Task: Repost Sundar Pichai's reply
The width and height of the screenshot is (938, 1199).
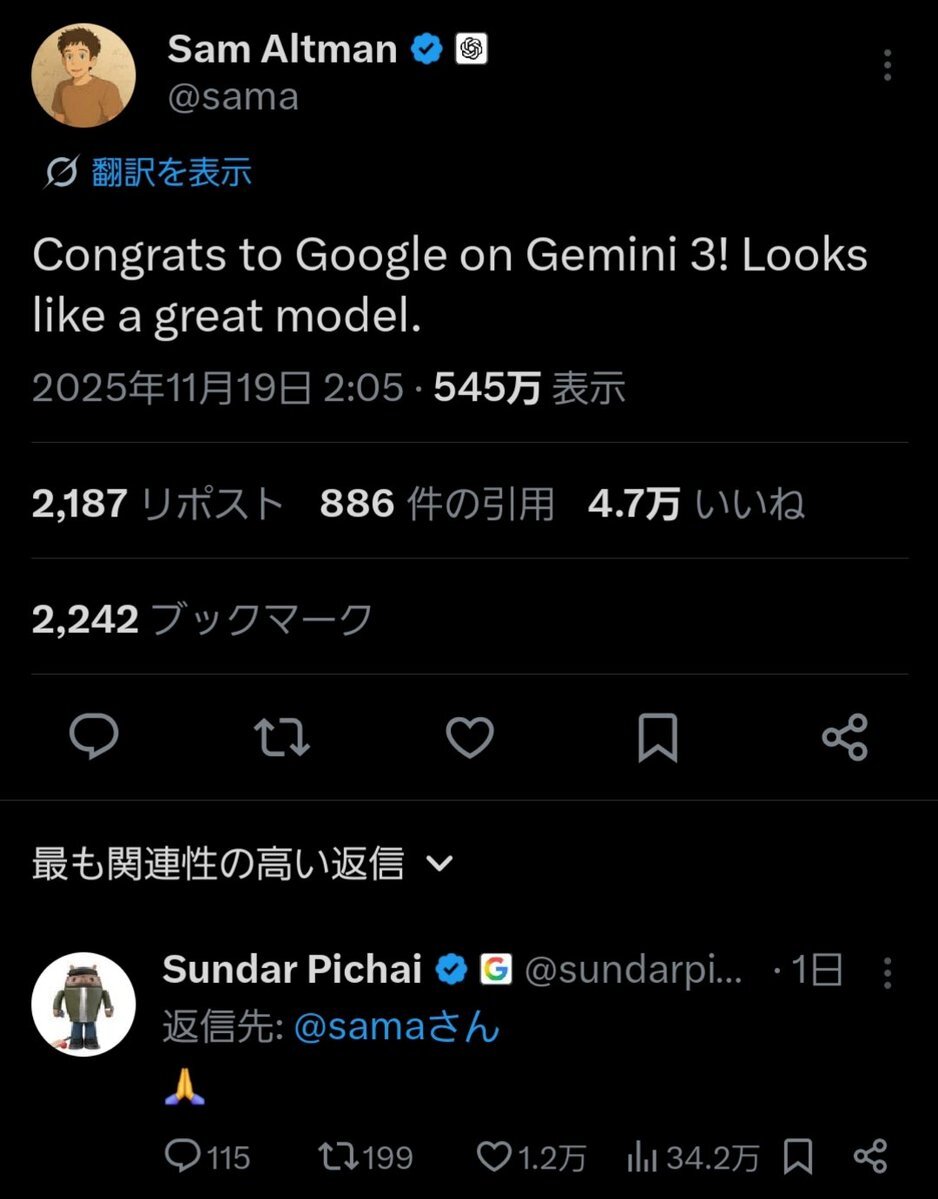Action: [335, 1157]
